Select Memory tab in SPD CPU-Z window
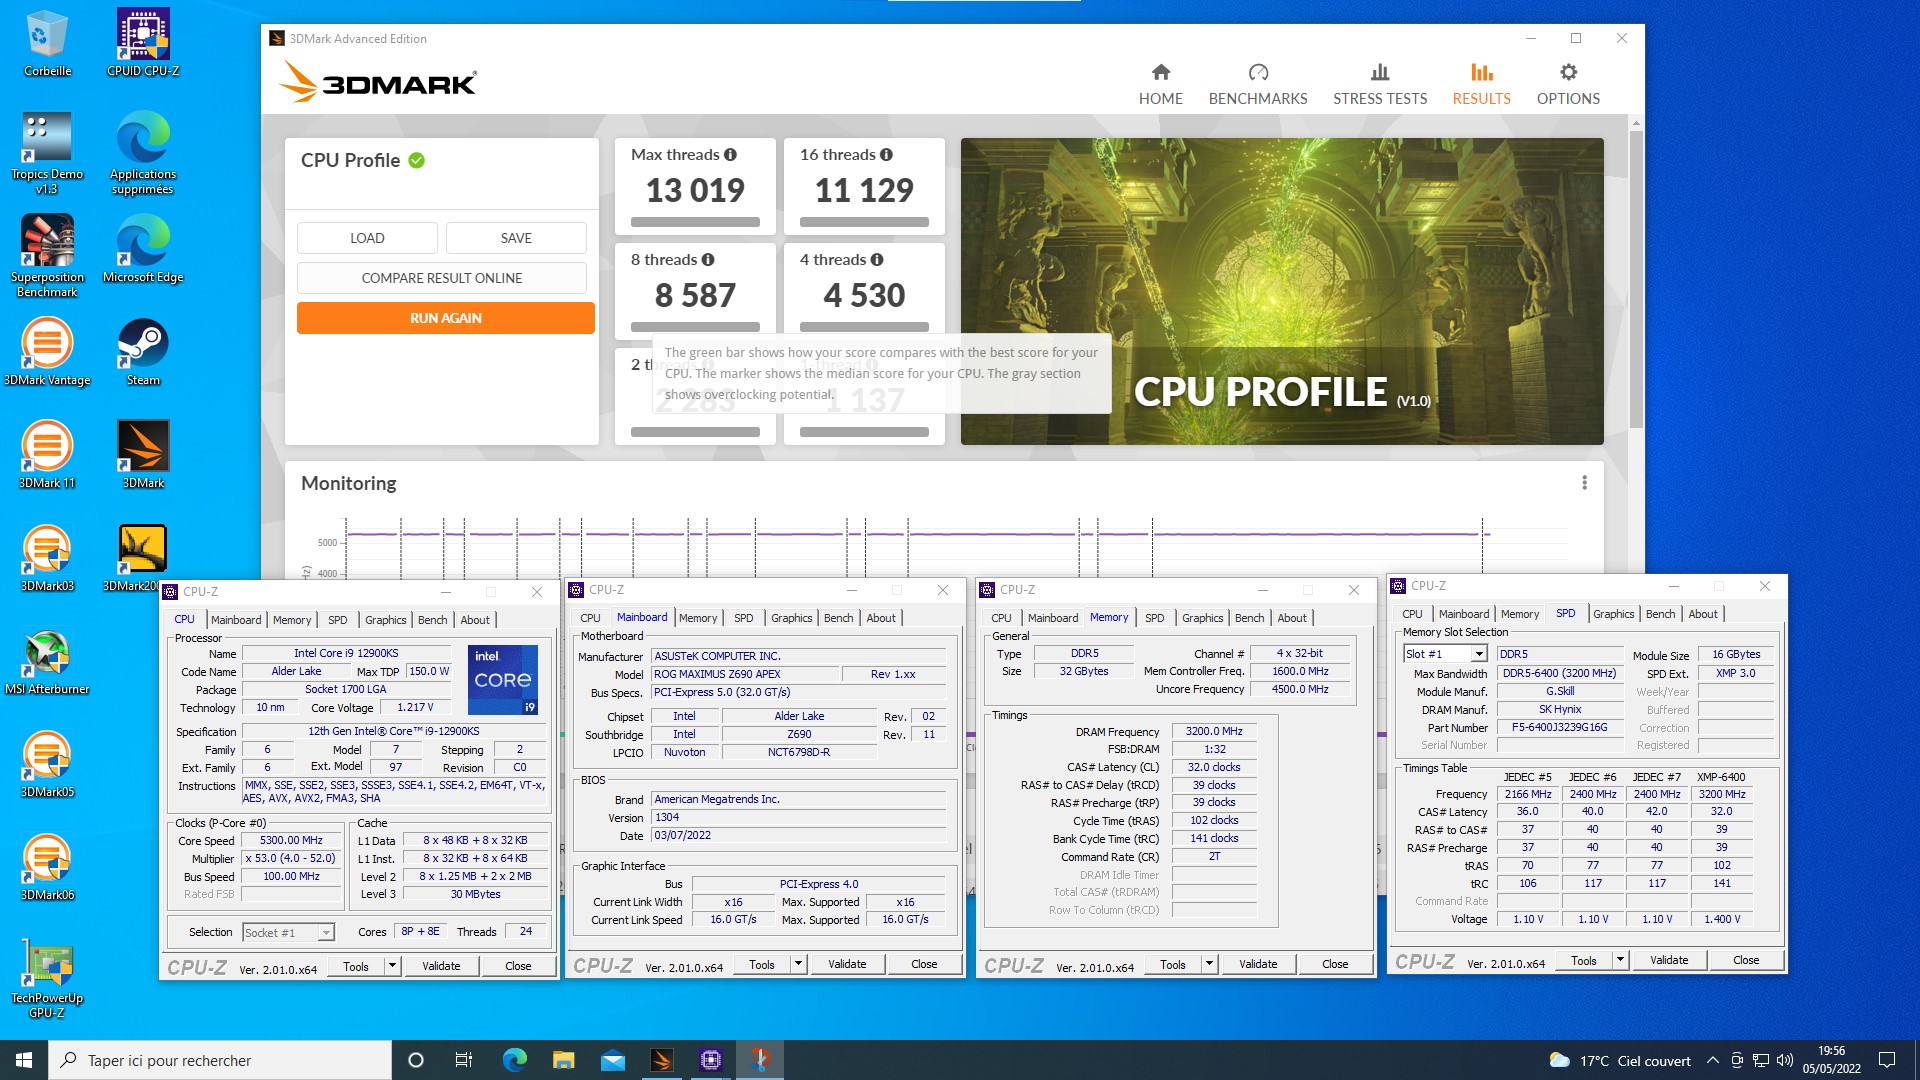 click(x=1520, y=614)
